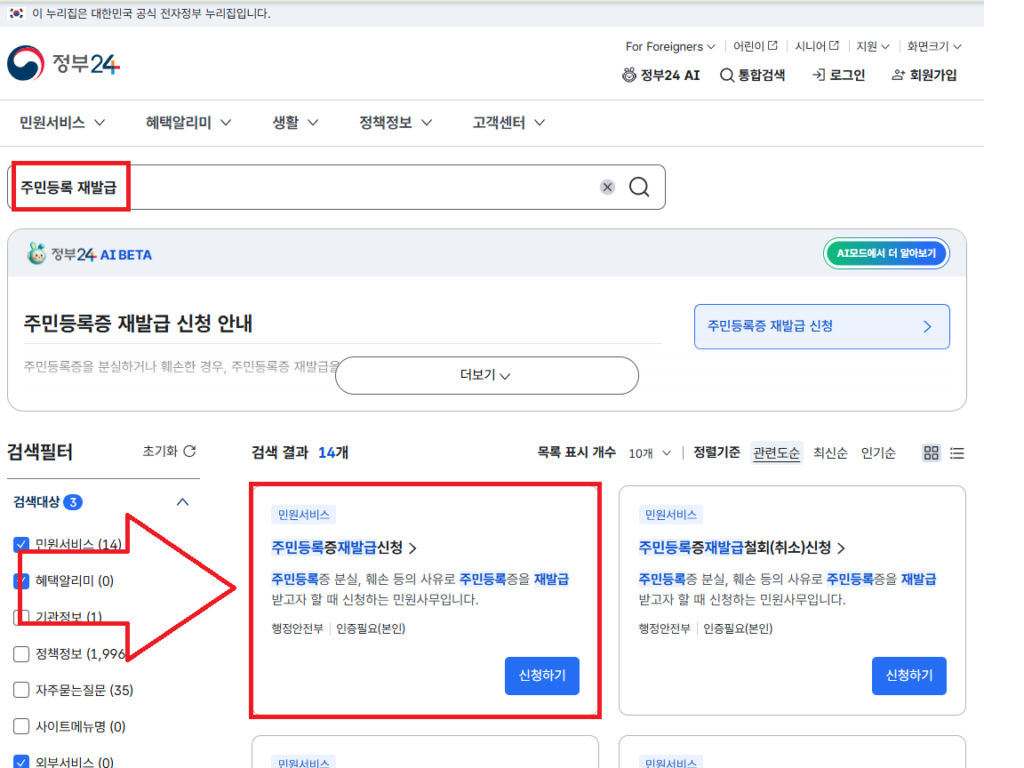Screen dimensions: 1024x768
Task: Click the 검색 결과 14개 count text
Action: point(300,452)
